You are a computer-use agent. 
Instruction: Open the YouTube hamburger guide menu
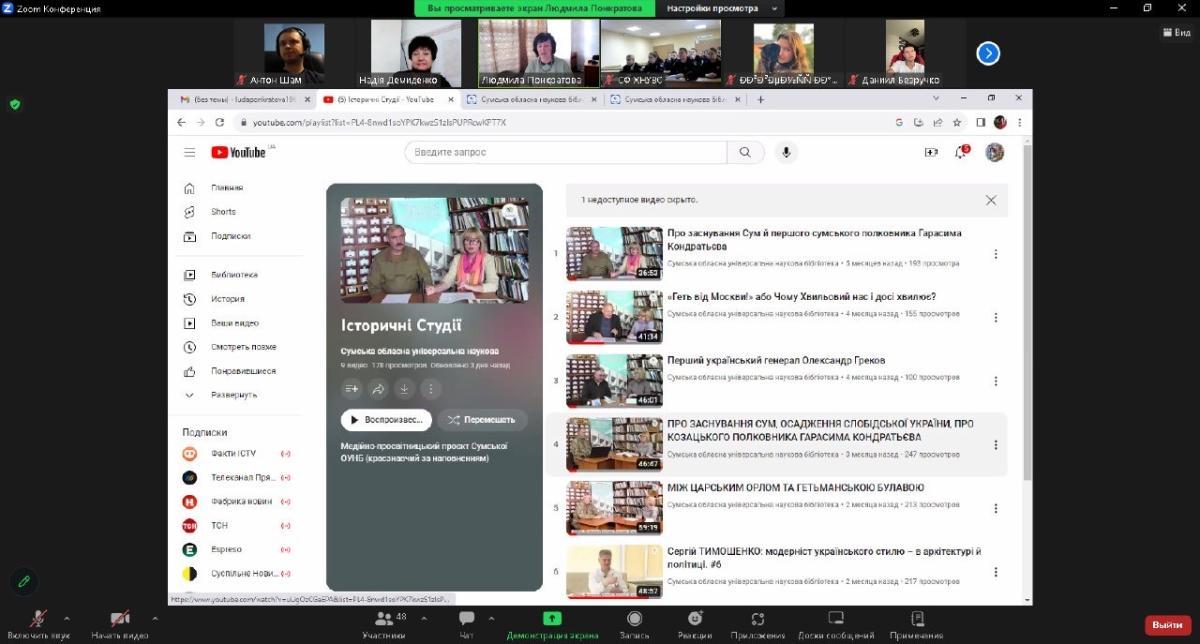coord(190,152)
